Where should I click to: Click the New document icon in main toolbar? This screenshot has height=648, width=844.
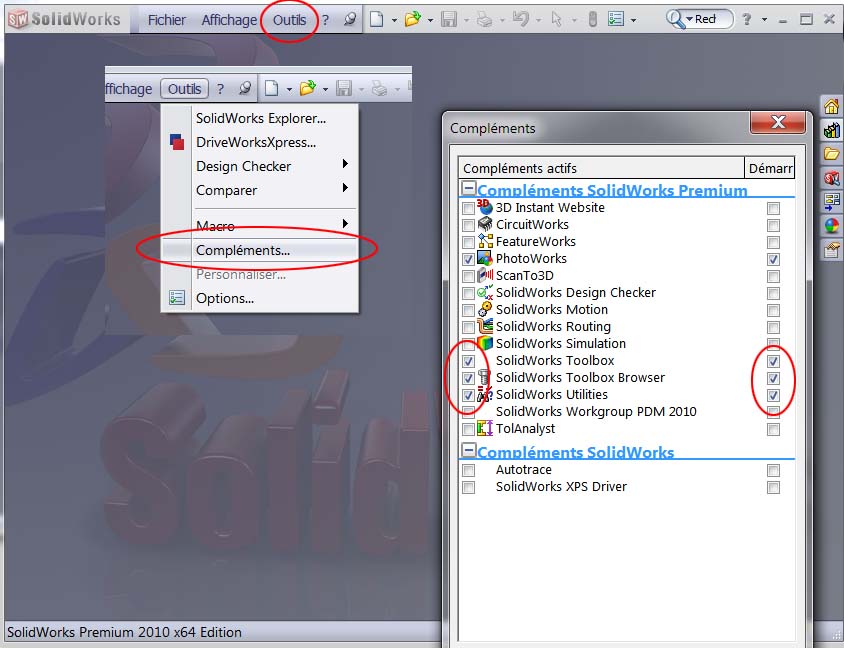coord(376,20)
